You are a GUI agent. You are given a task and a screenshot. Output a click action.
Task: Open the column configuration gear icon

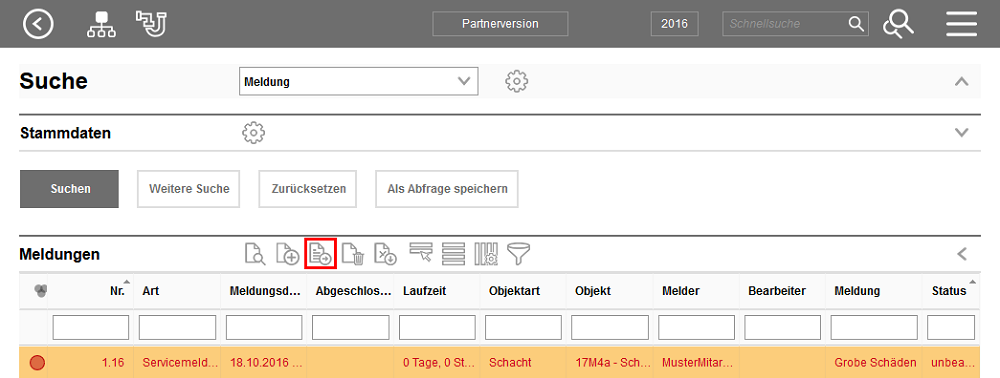[x=486, y=254]
